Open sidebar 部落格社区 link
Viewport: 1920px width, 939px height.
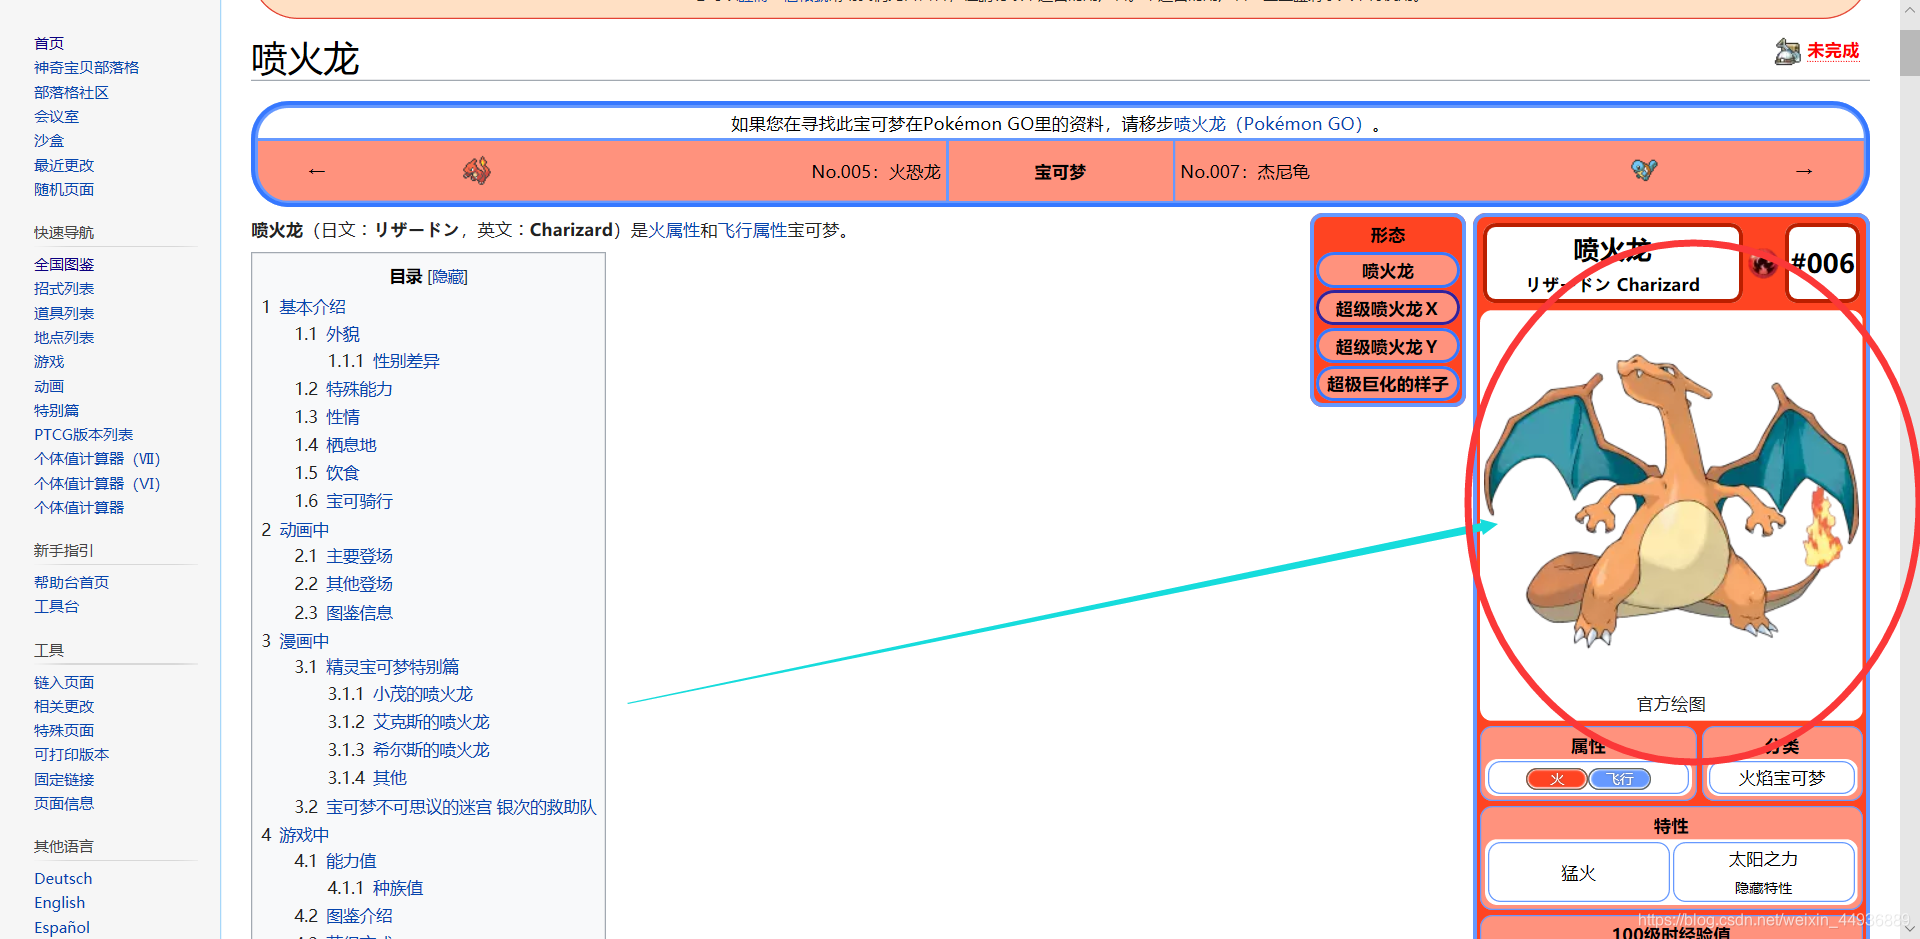coord(71,92)
